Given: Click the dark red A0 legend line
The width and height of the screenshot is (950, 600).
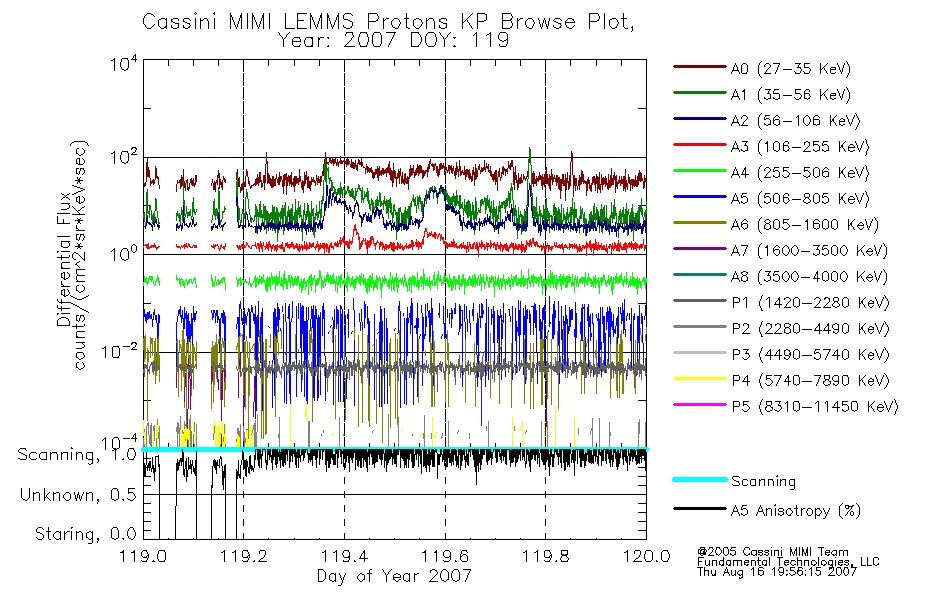Looking at the screenshot, I should (699, 67).
